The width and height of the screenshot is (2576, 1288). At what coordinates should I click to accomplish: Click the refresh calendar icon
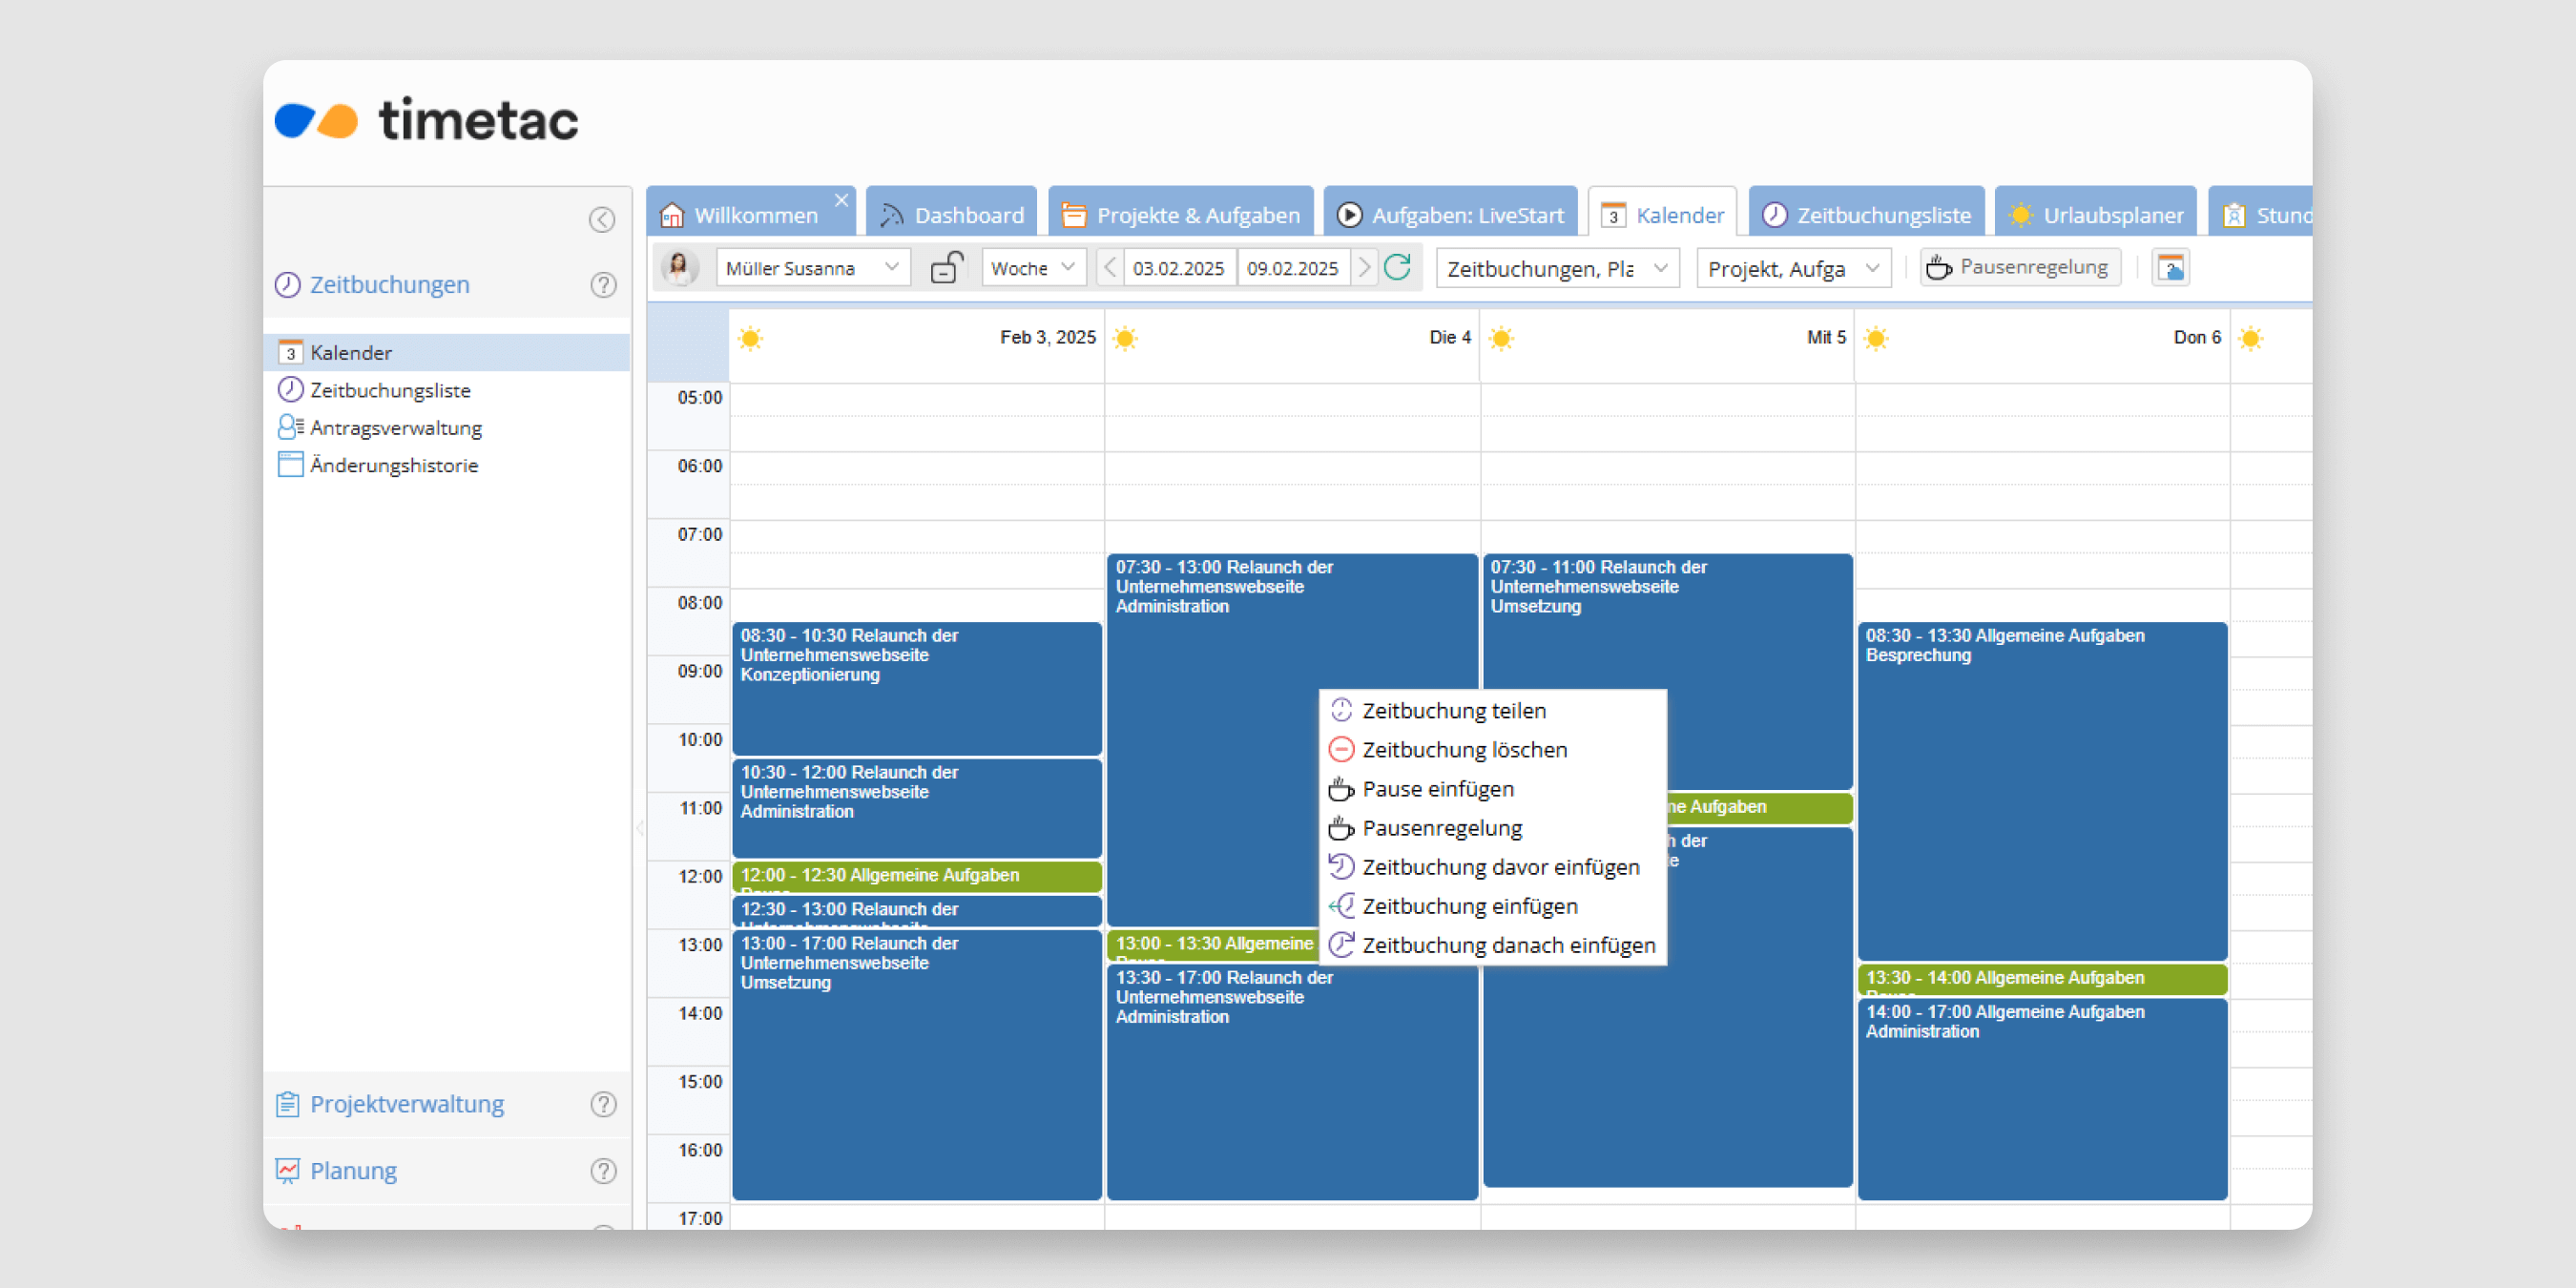pyautogui.click(x=1397, y=267)
